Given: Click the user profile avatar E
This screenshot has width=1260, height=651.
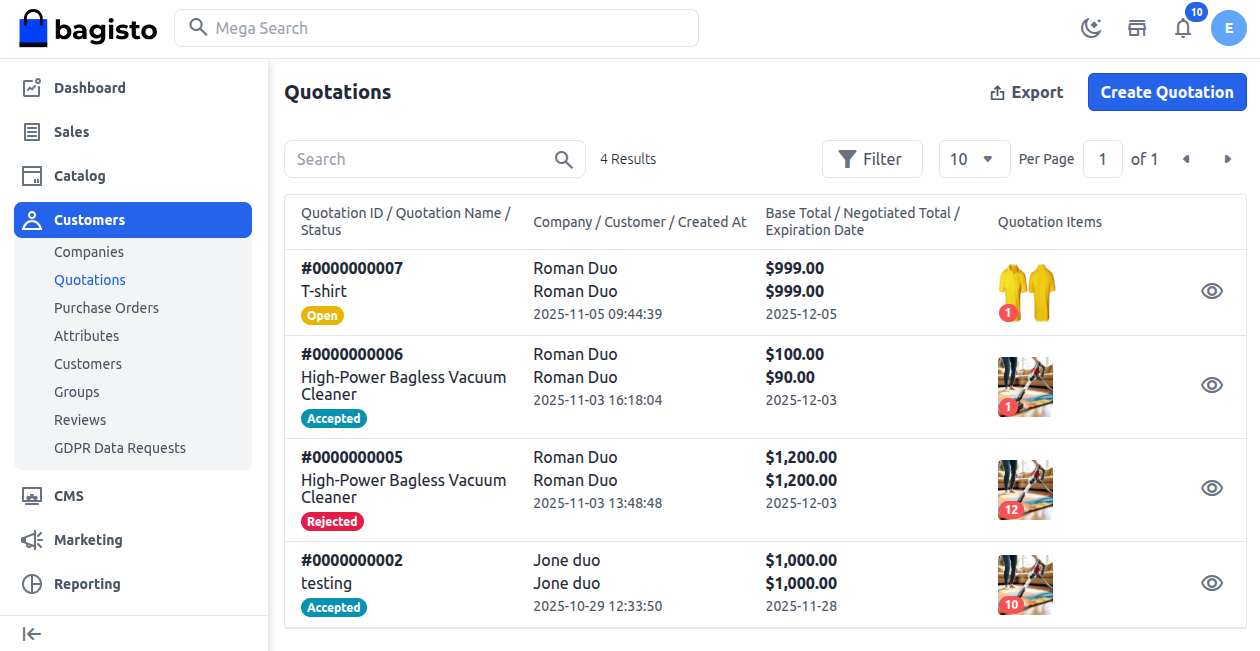Looking at the screenshot, I should click(1228, 28).
